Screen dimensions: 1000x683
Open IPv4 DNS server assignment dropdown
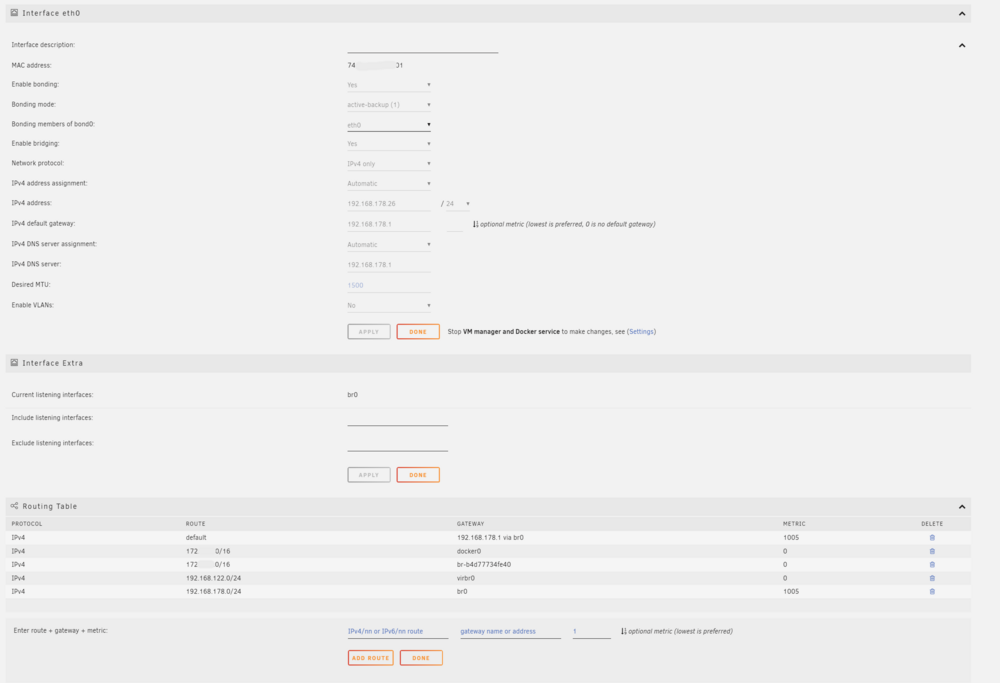389,244
